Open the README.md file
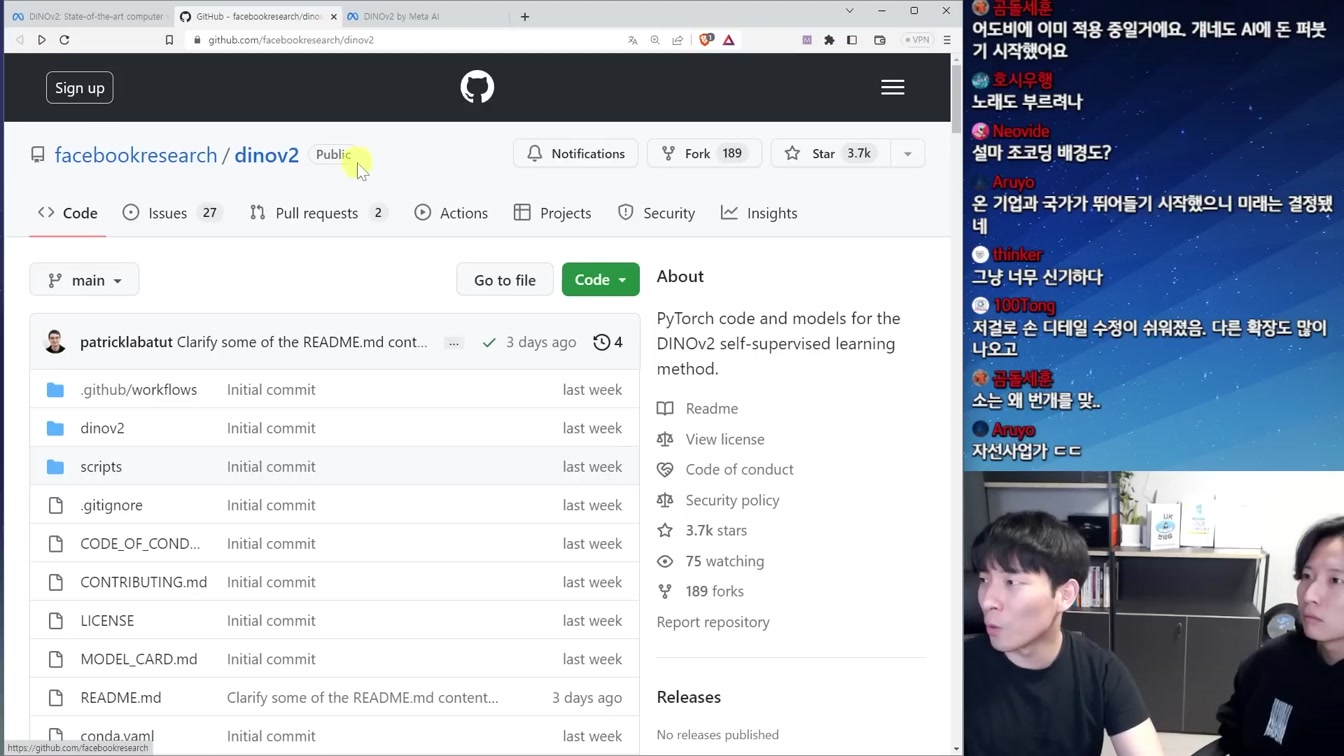This screenshot has width=1344, height=756. 121,698
